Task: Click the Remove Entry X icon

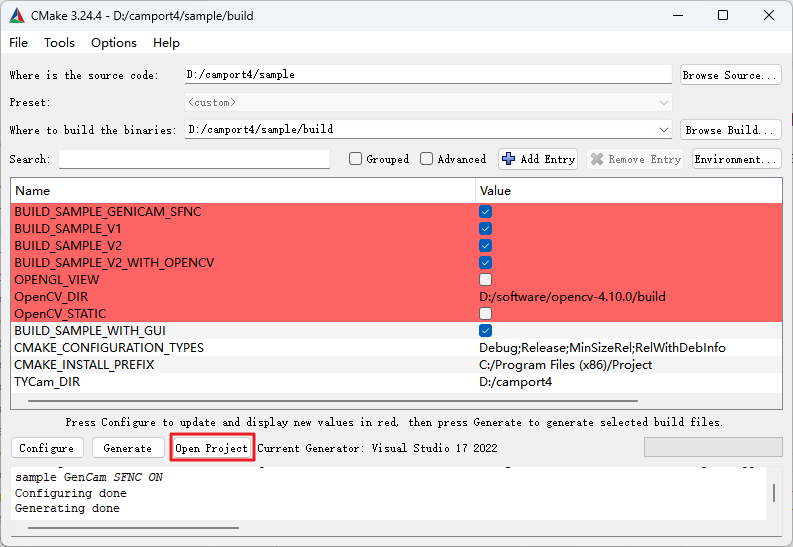Action: point(597,159)
